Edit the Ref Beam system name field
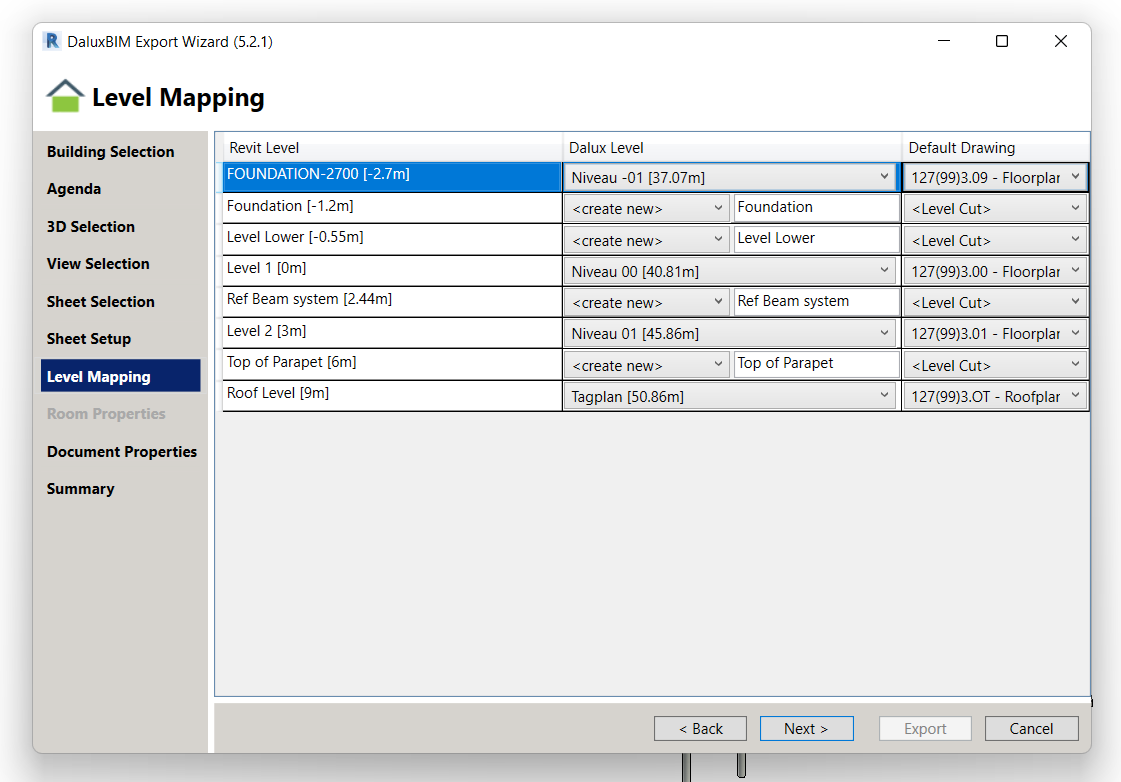 click(x=815, y=302)
